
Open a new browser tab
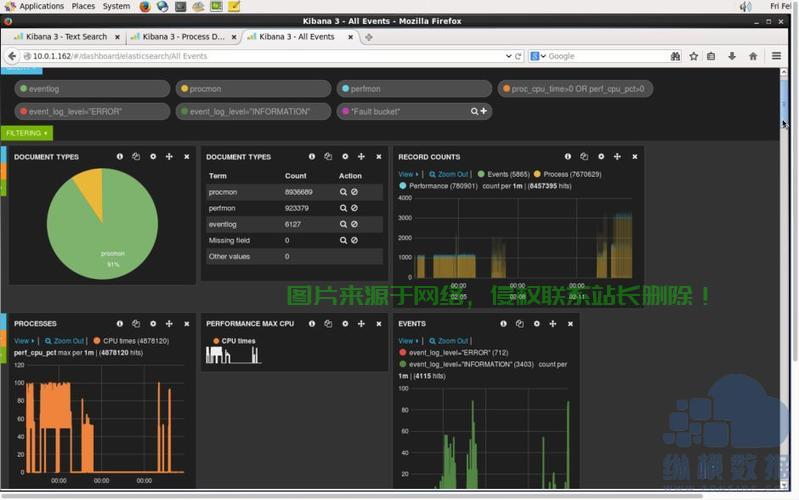368,37
